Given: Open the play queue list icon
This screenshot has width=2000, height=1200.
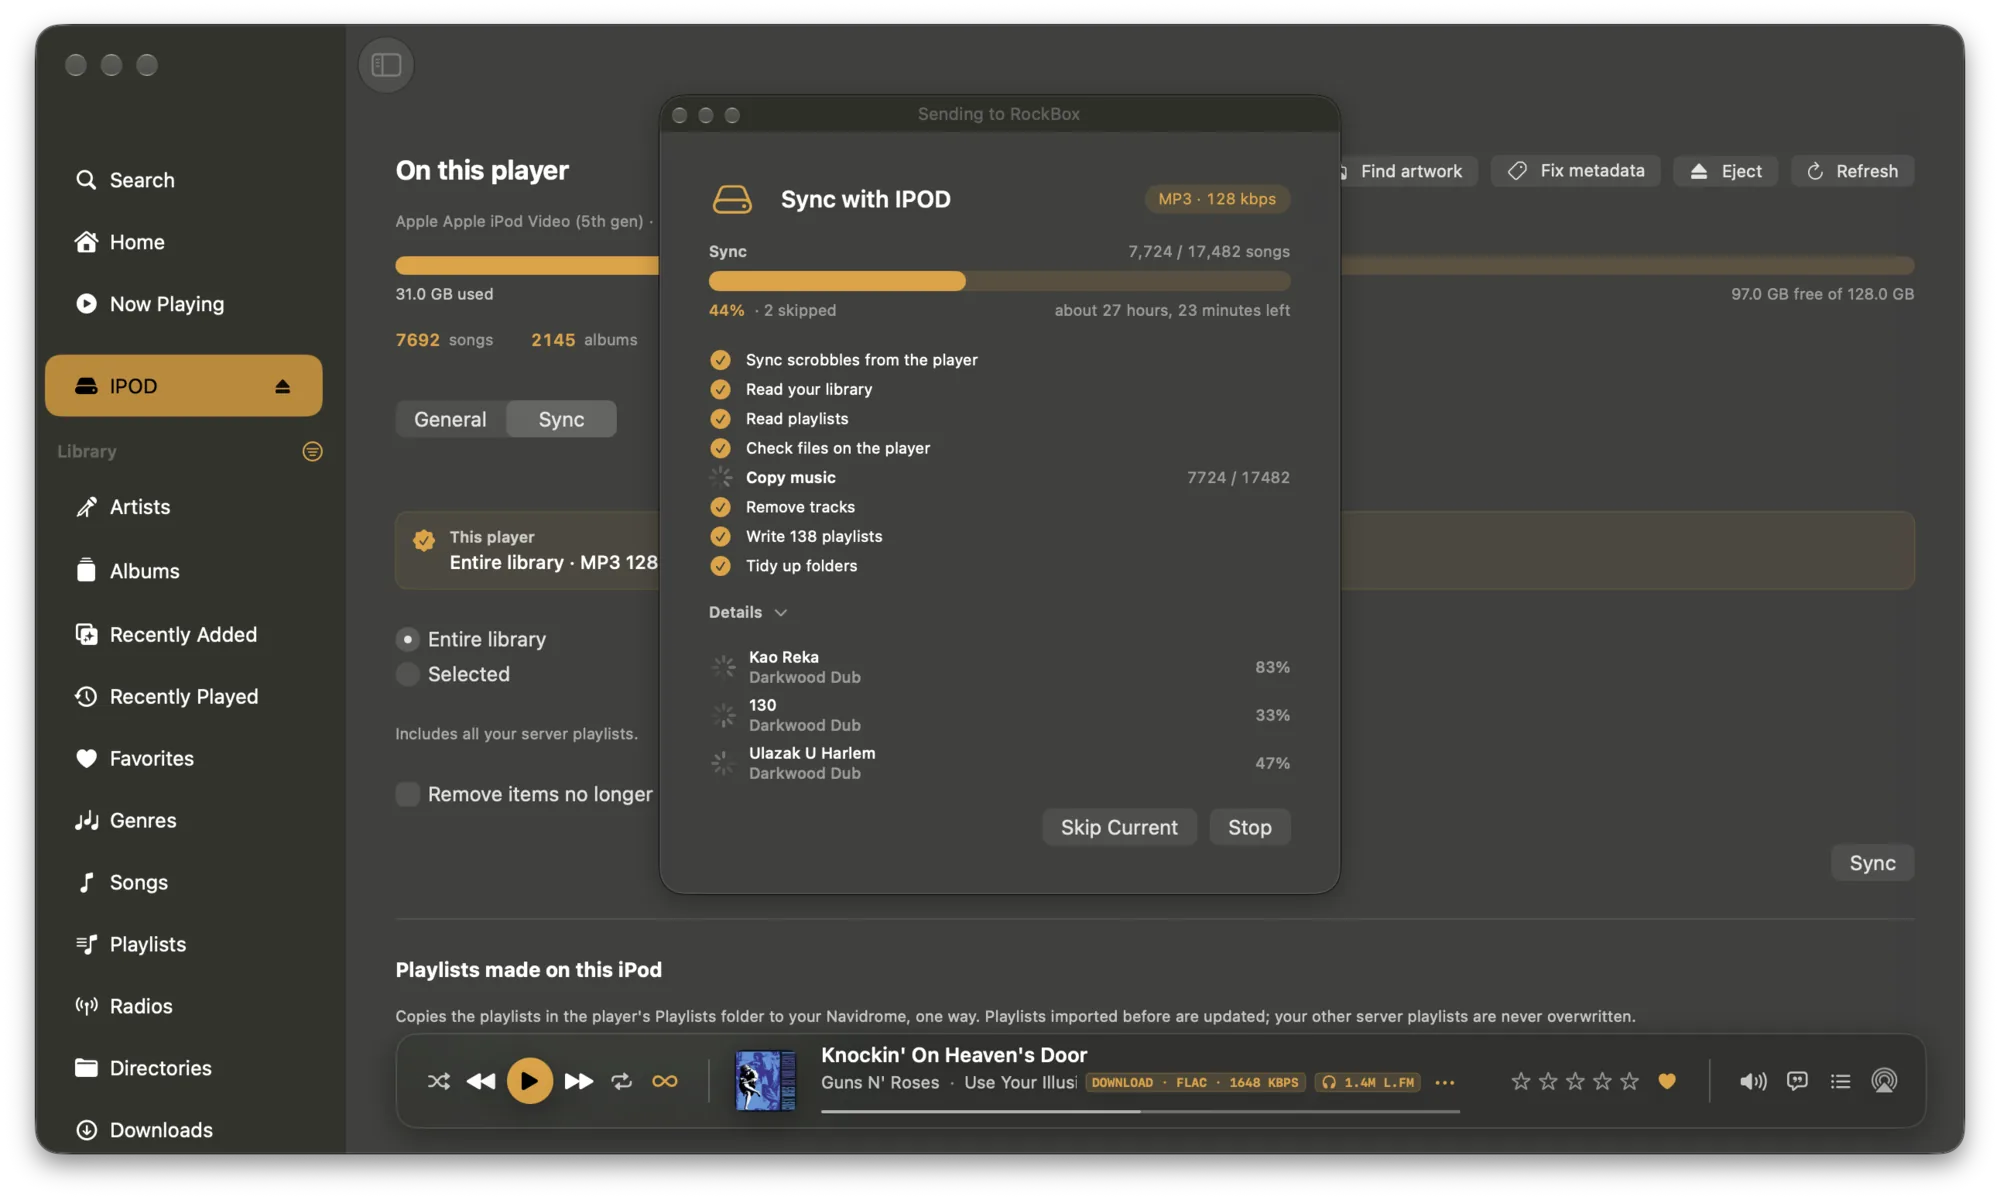Looking at the screenshot, I should (x=1840, y=1082).
